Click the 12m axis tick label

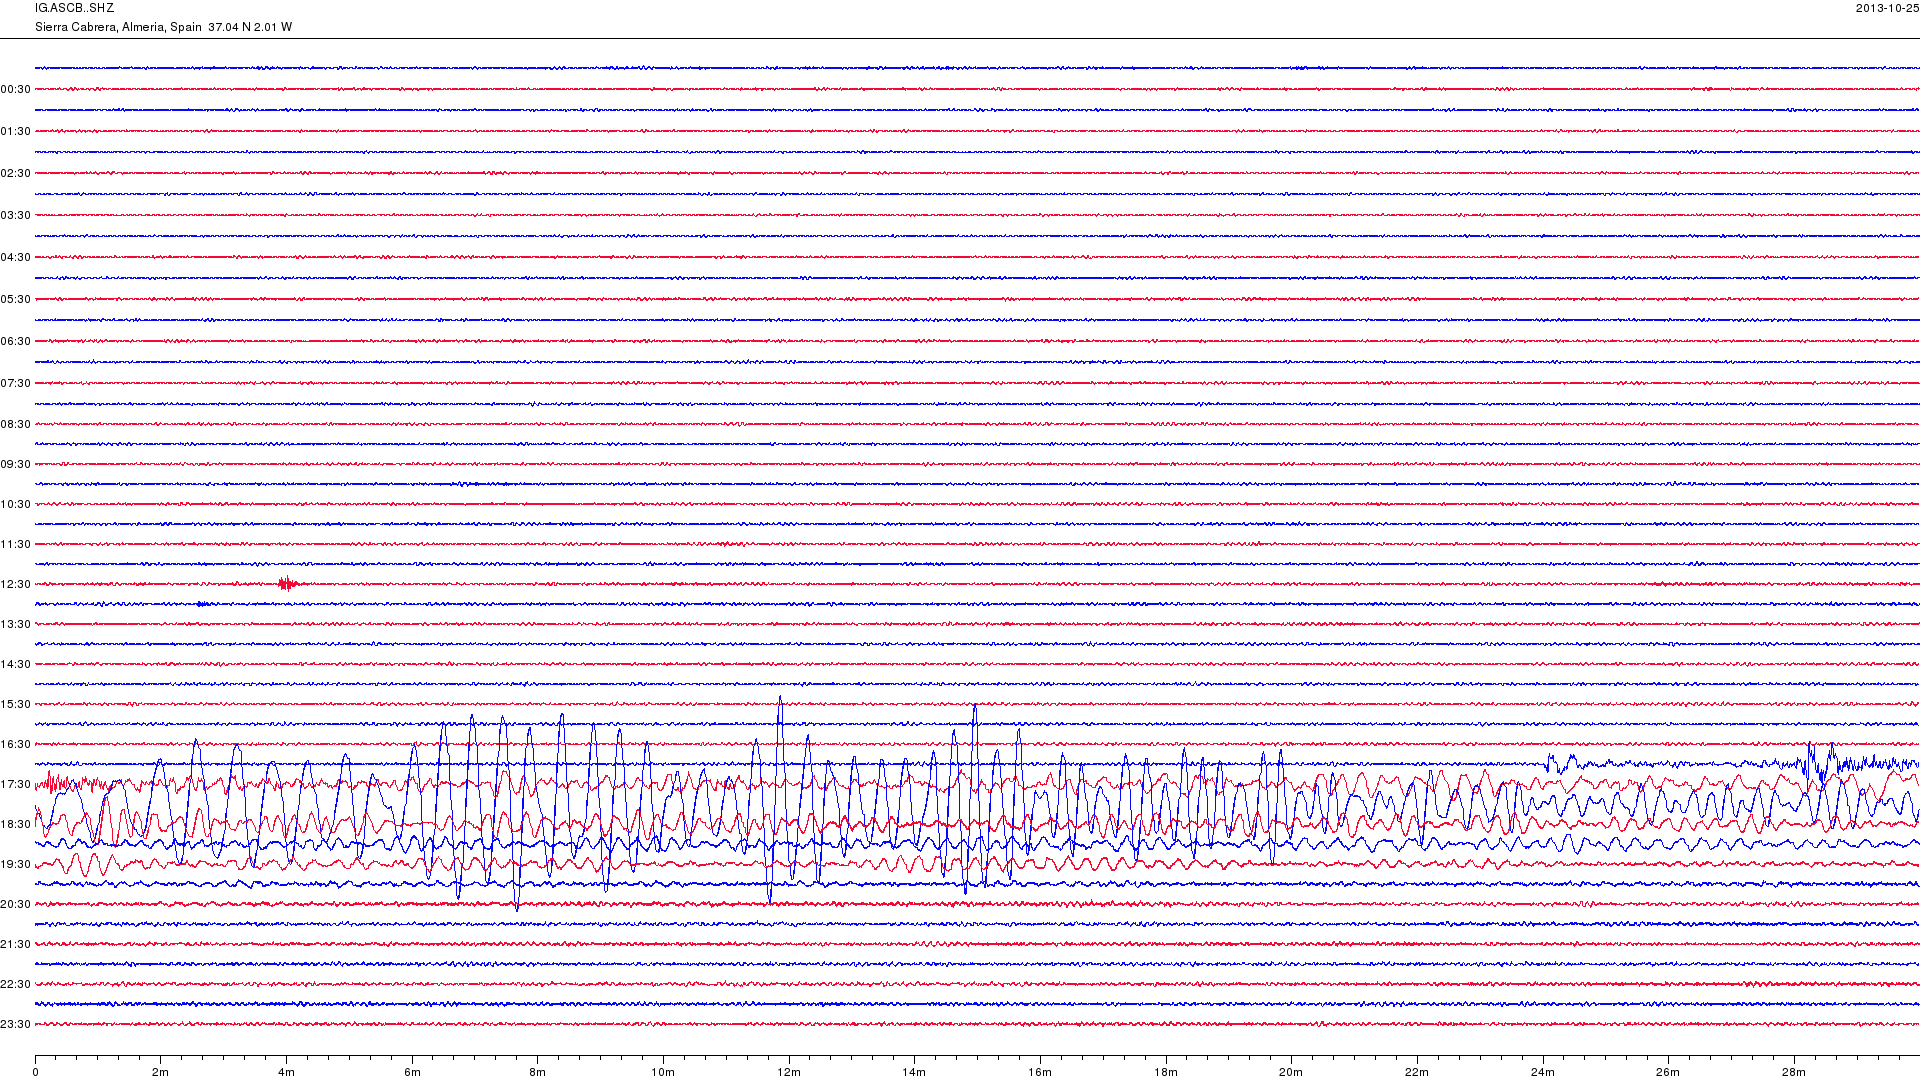[789, 1073]
